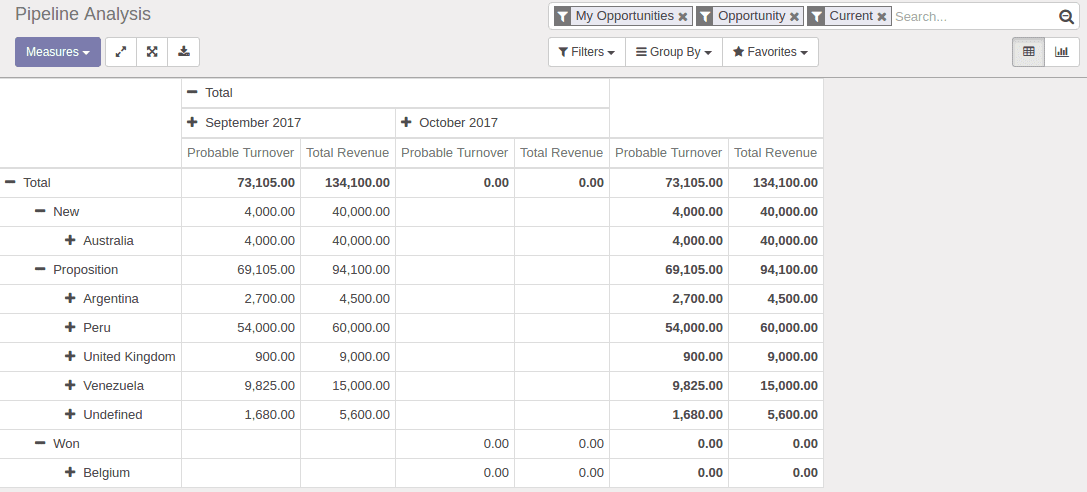The image size is (1087, 492).
Task: Switch to pivot table view
Action: [x=1029, y=52]
